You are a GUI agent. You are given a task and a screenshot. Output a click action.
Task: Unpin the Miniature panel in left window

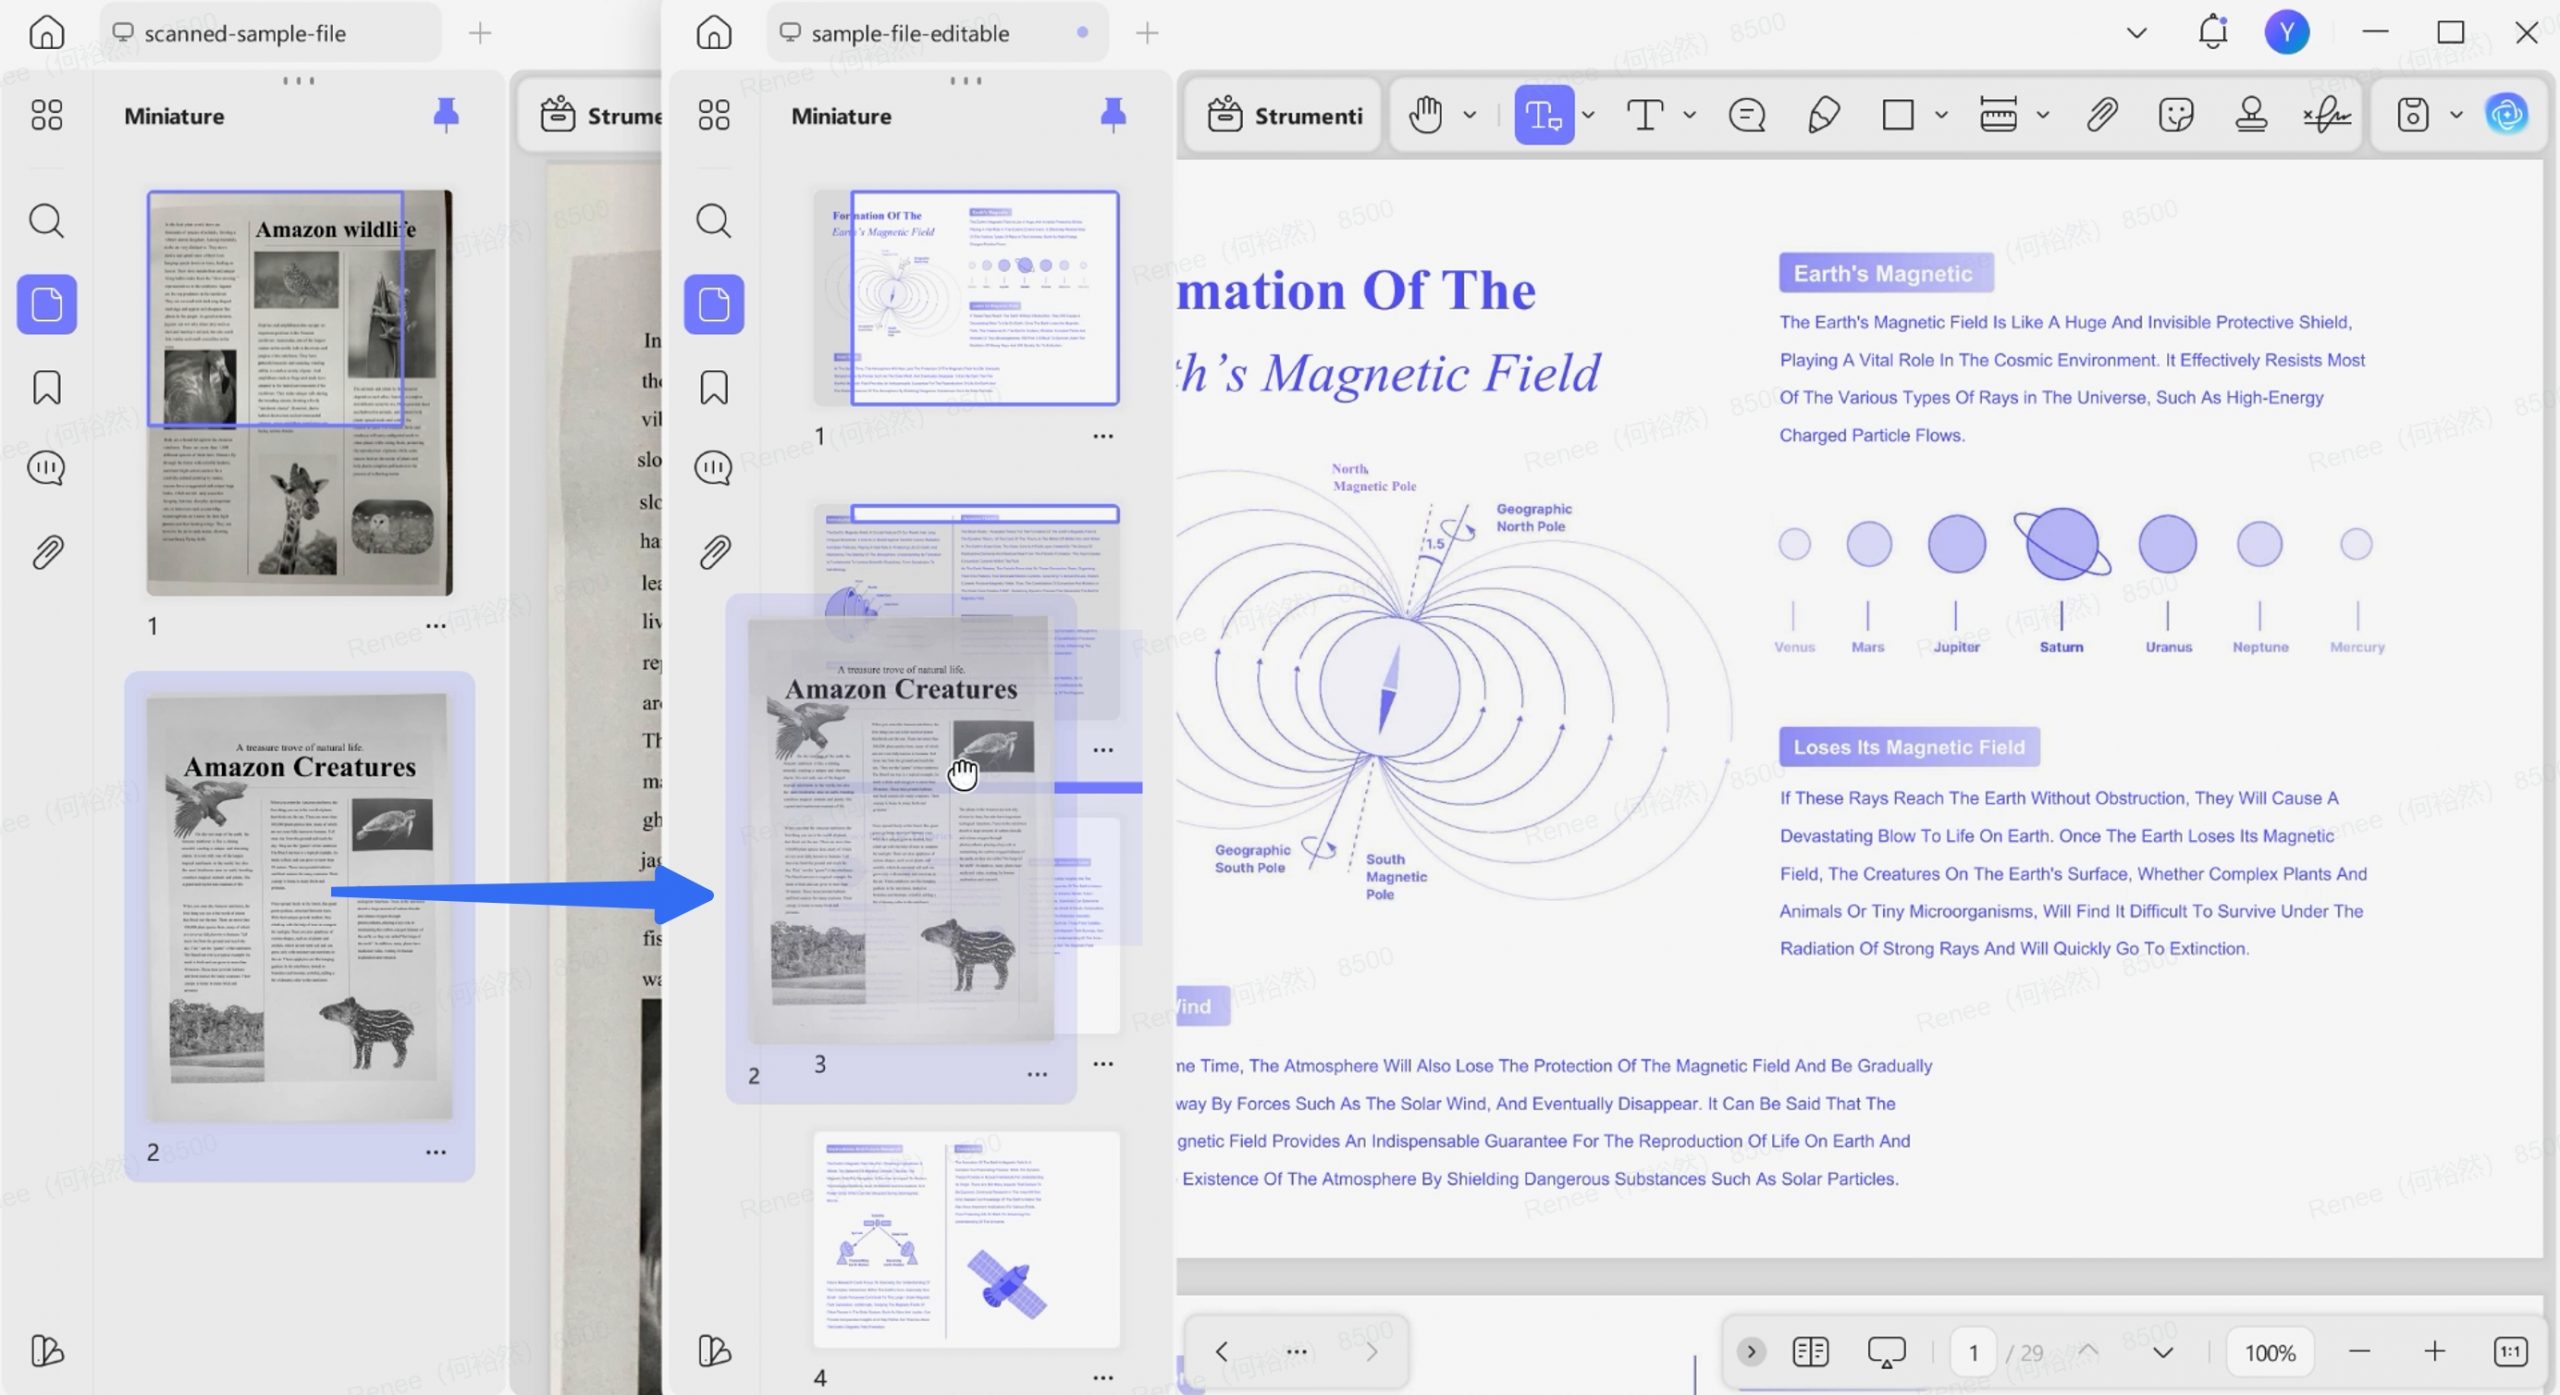point(446,115)
